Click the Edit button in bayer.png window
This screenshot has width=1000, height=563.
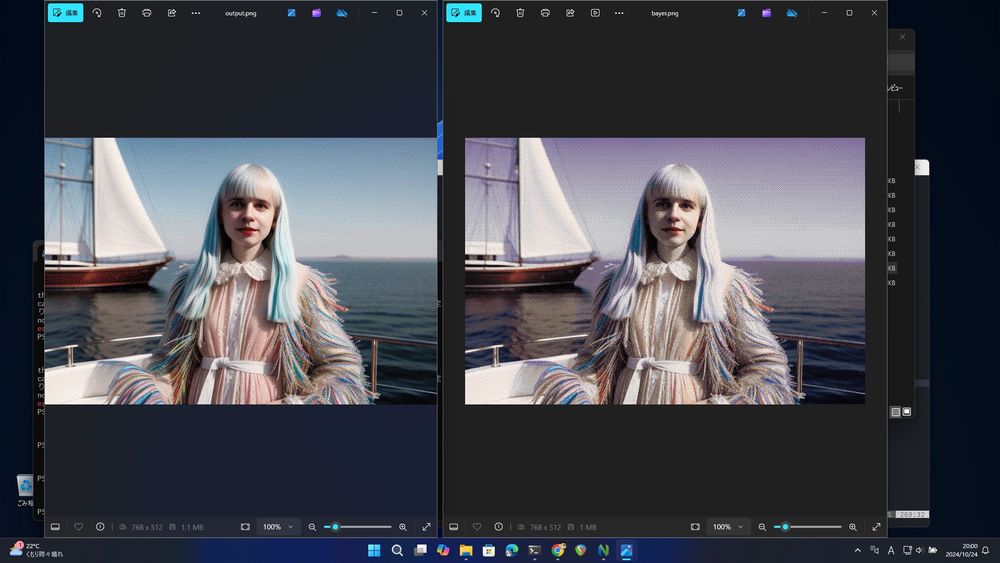click(464, 13)
